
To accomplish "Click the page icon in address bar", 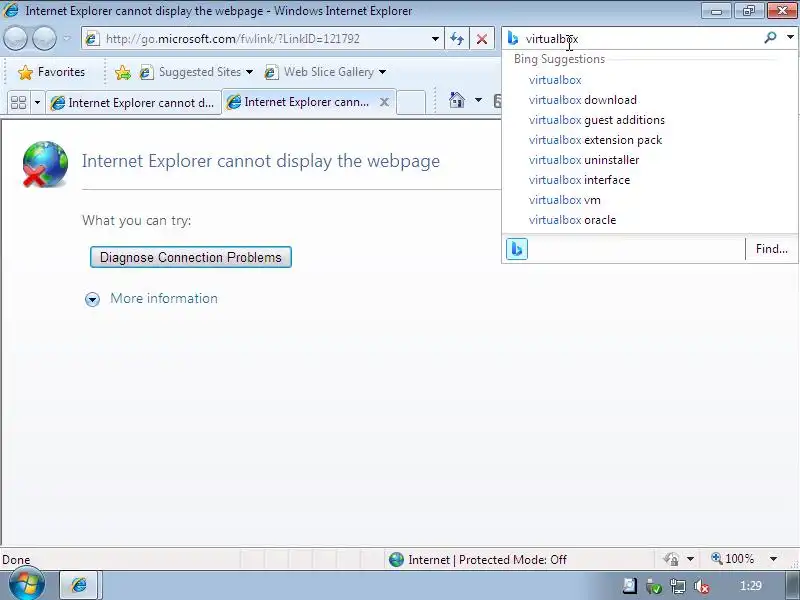I will [92, 39].
